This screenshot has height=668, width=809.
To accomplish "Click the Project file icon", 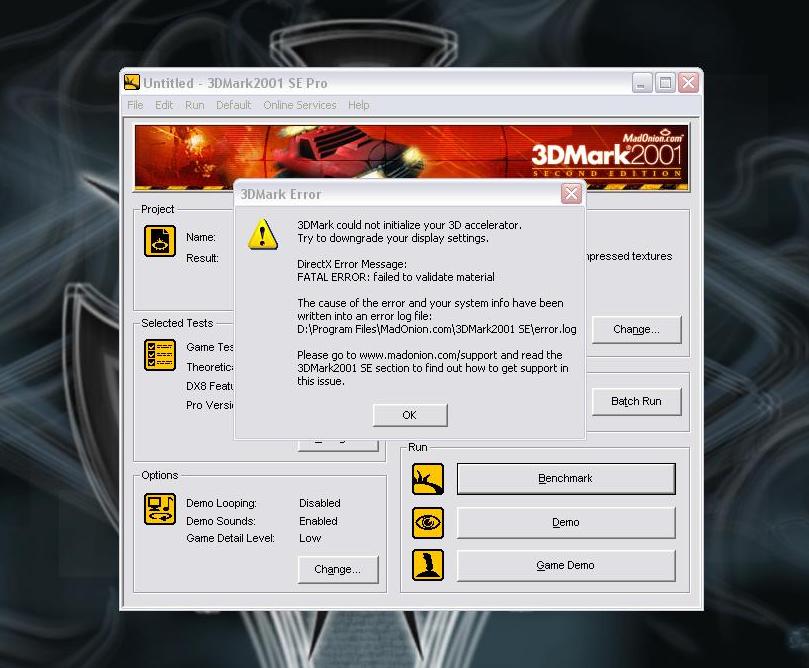I will [160, 241].
